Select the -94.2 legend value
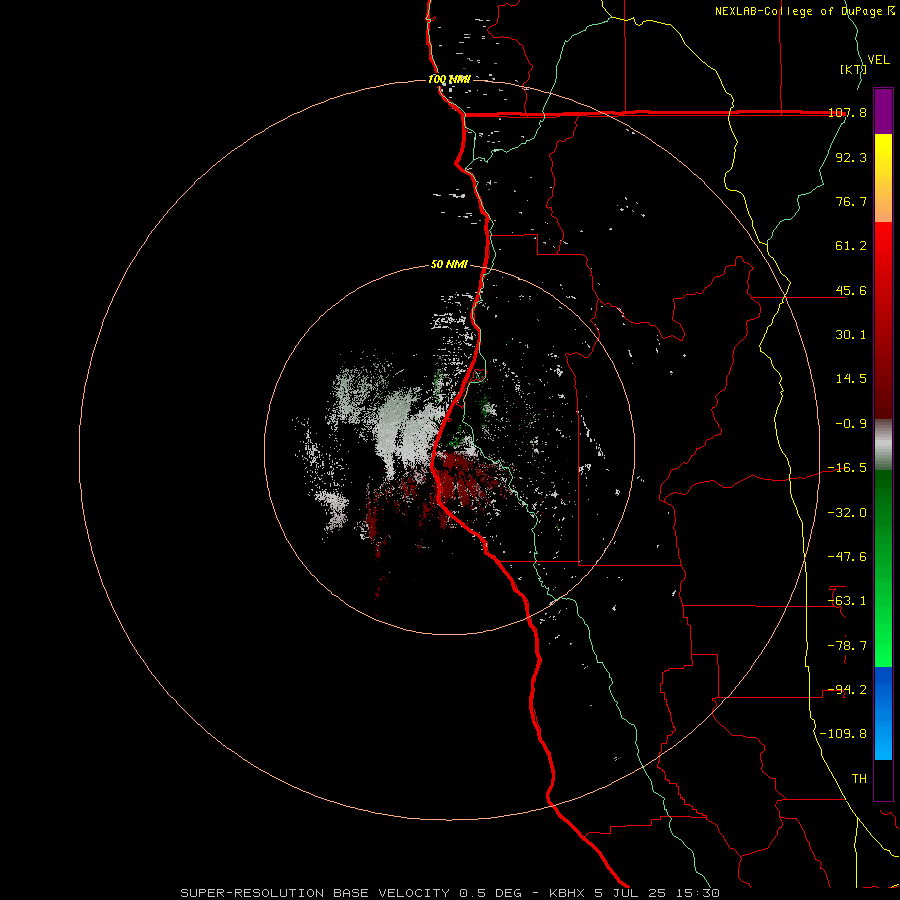The image size is (900, 900). coord(847,690)
